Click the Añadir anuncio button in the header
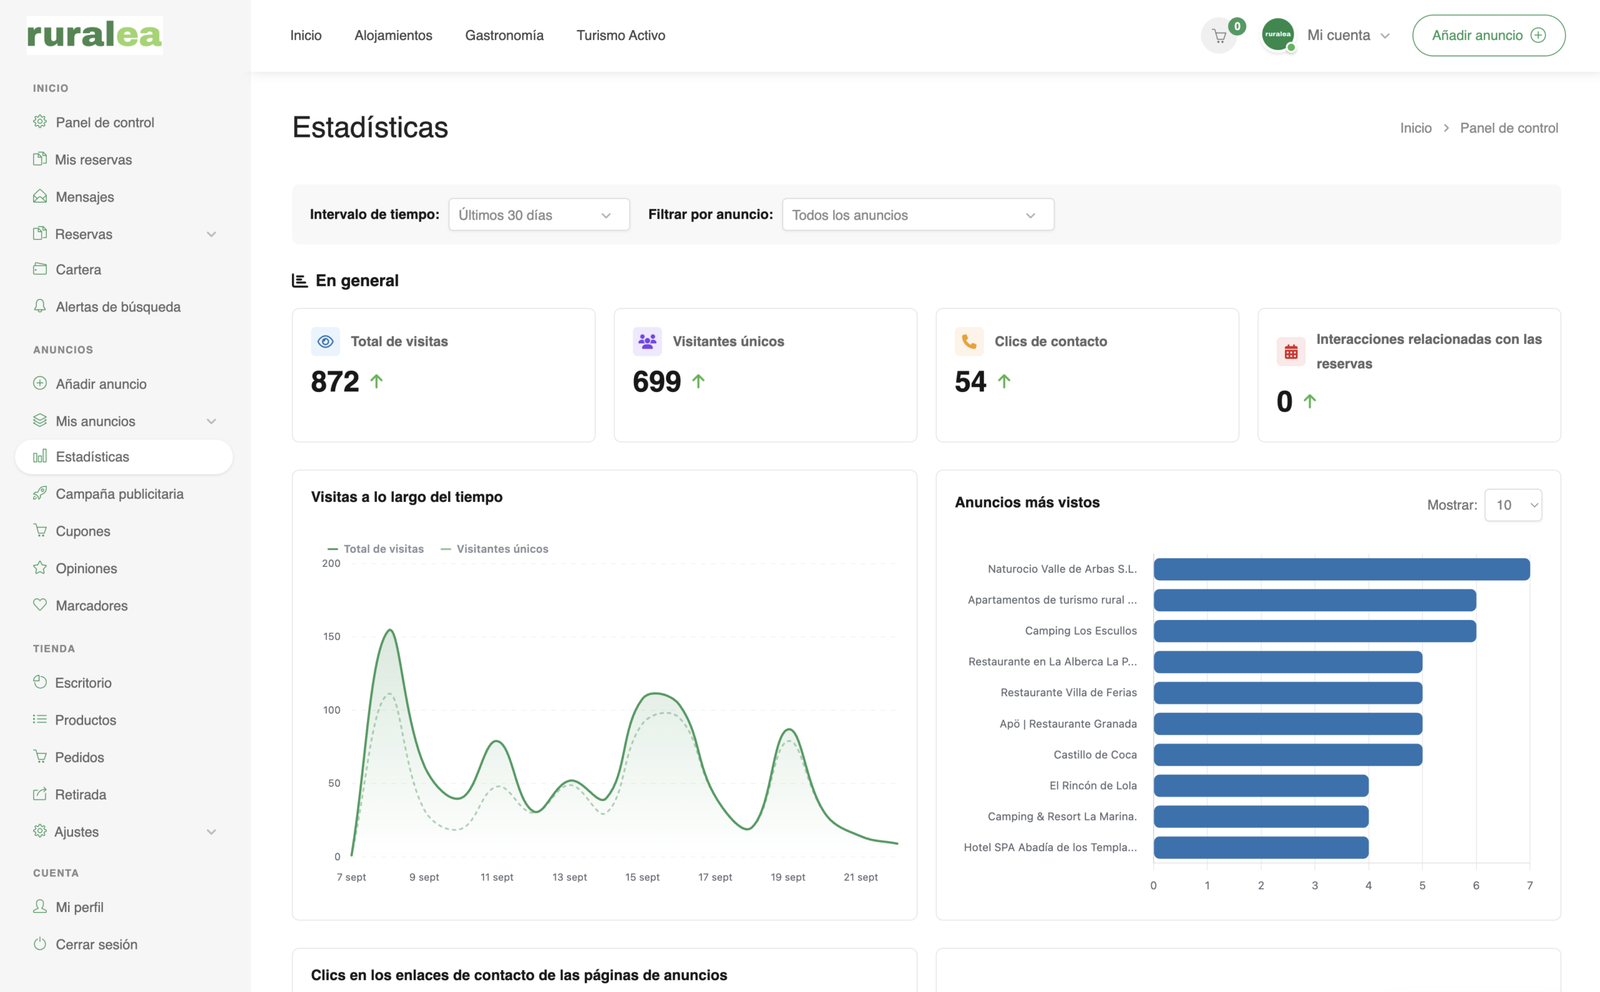This screenshot has width=1600, height=992. click(1489, 35)
